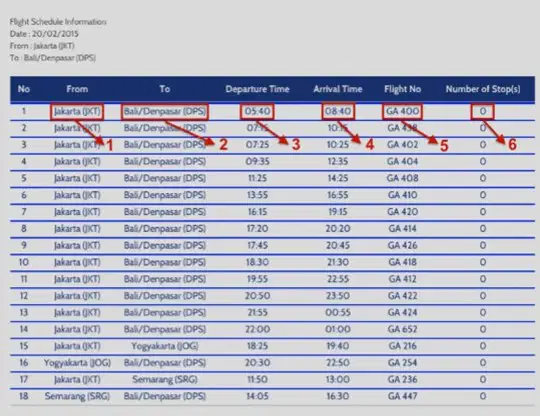The image size is (540, 416).
Task: Click the From column header
Action: (x=77, y=89)
